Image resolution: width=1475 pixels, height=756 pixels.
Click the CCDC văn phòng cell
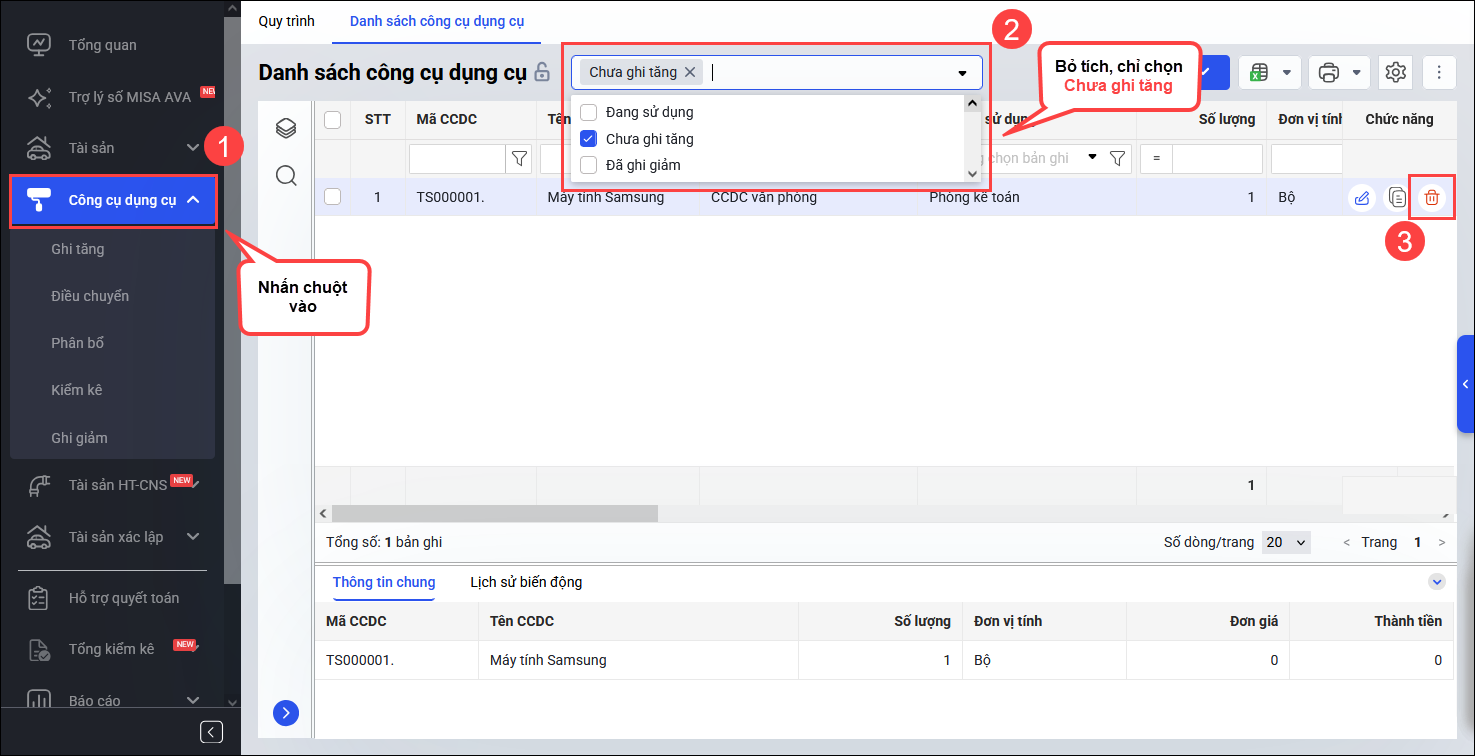pos(808,197)
